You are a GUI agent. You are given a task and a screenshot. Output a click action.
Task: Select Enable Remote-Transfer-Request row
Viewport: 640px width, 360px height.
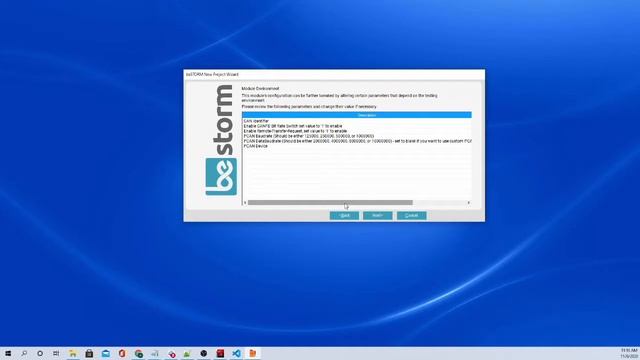click(357, 131)
